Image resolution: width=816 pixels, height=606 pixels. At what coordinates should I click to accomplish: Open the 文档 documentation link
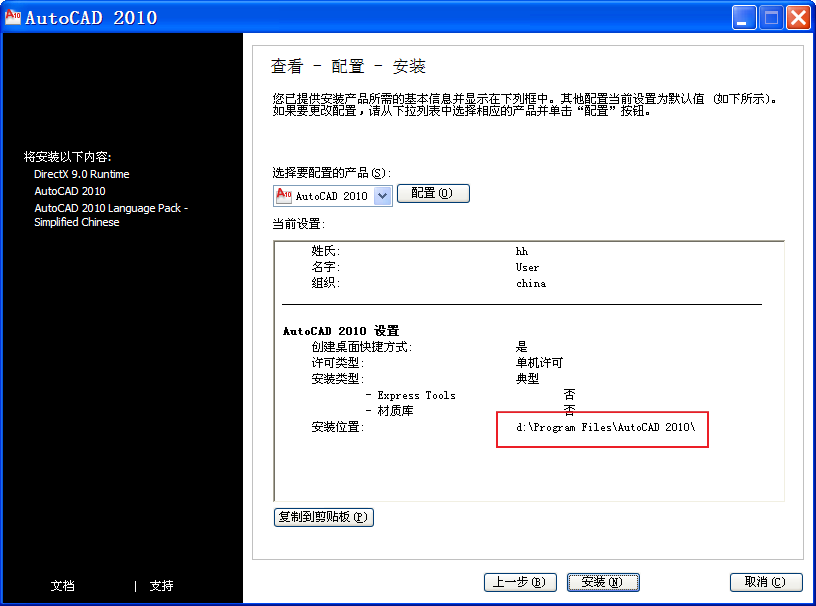[62, 586]
